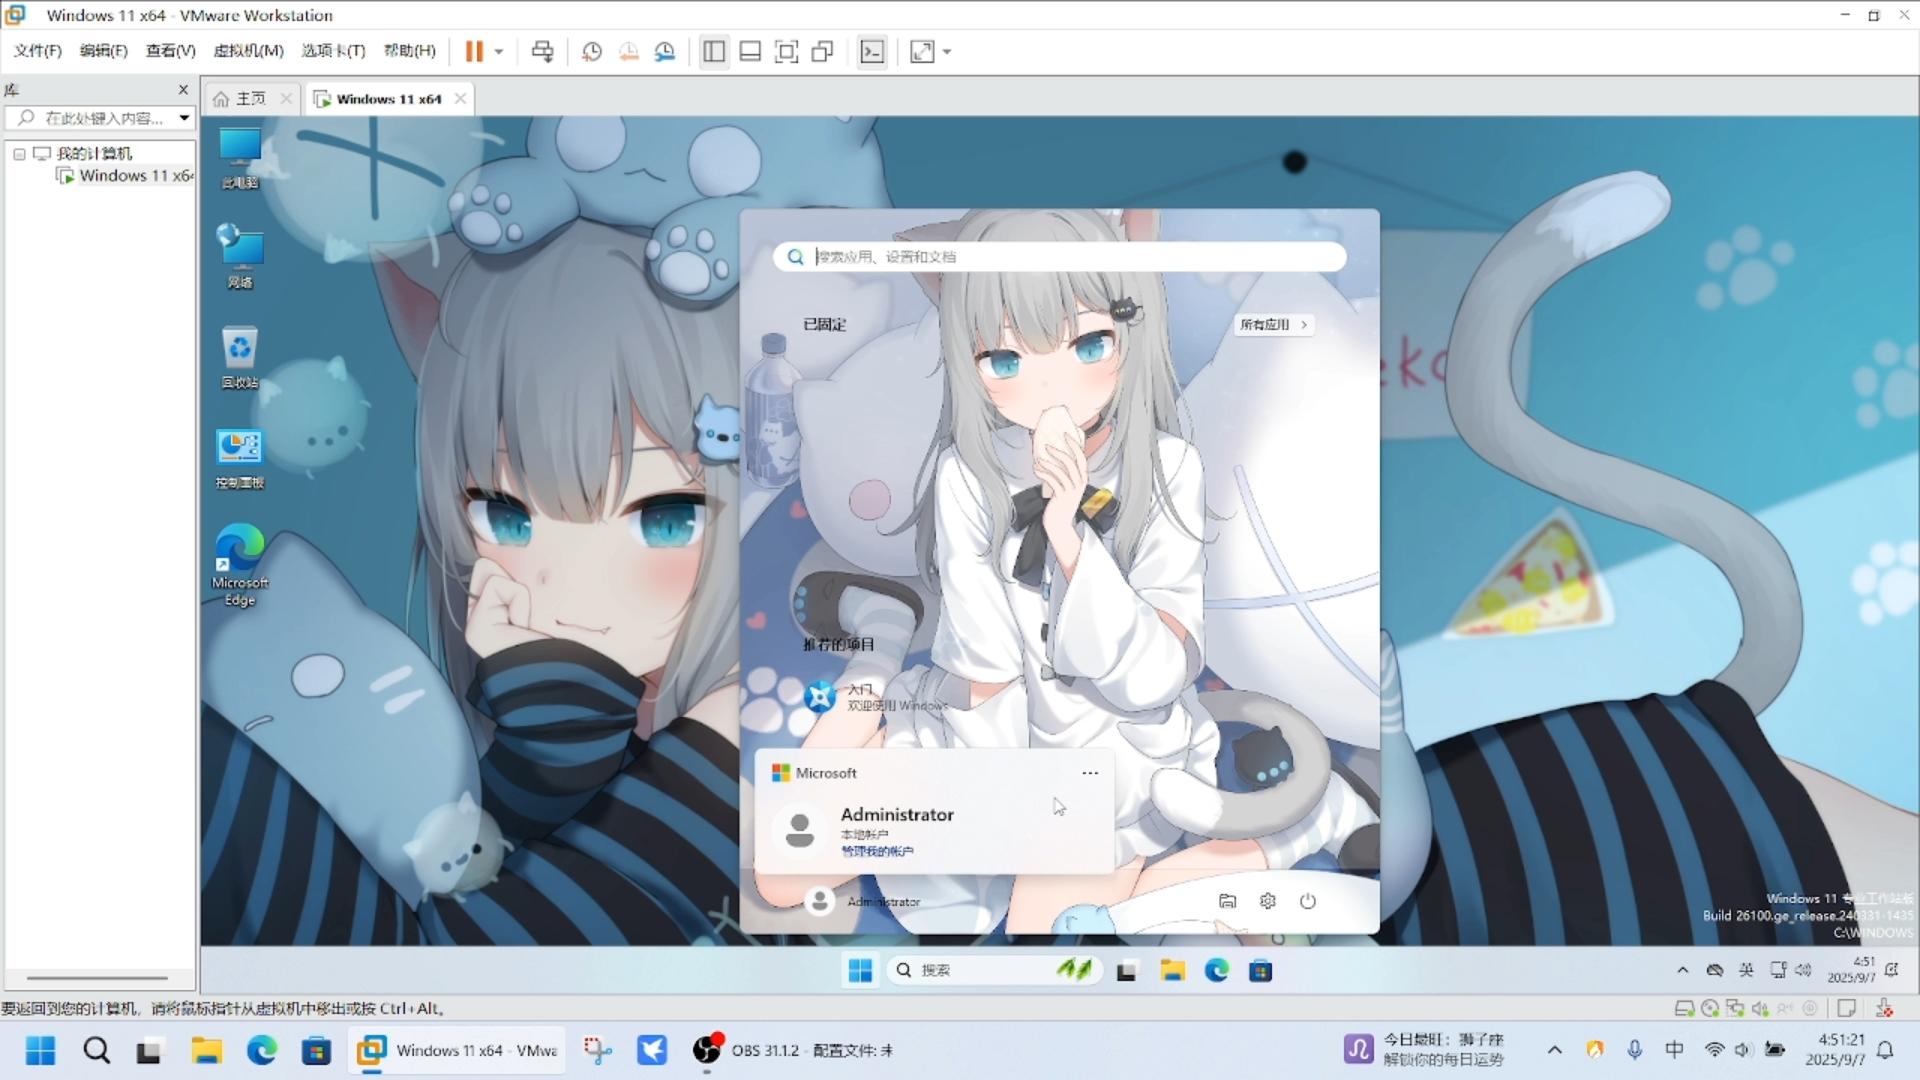The width and height of the screenshot is (1920, 1080).
Task: Click the guest clock showing 4:51
Action: [1852, 970]
